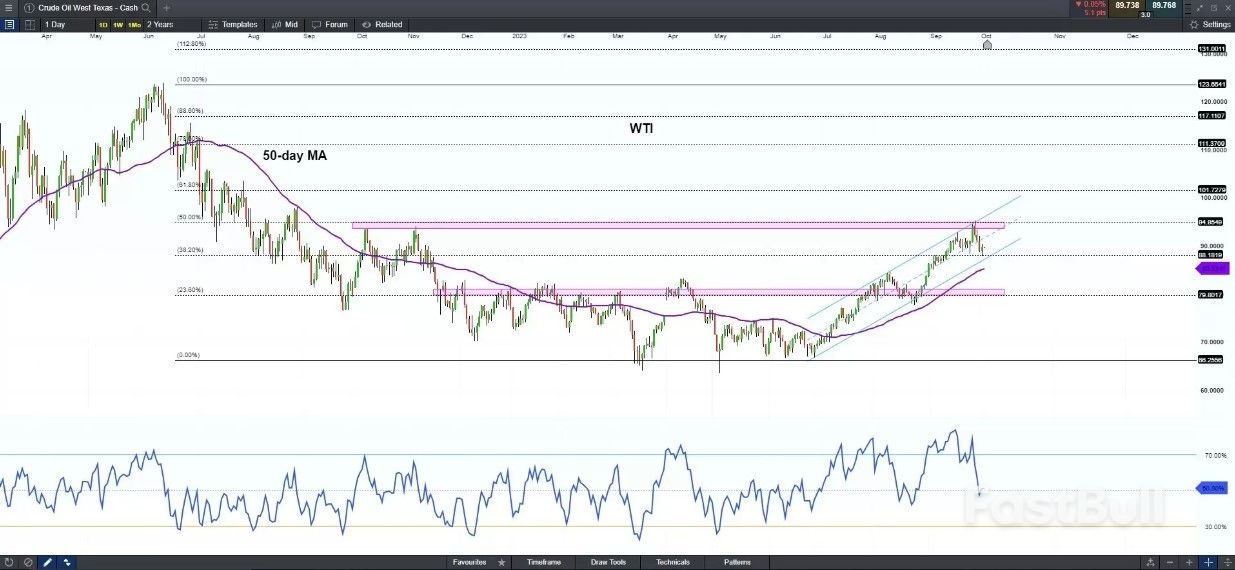
Task: Open the Timeframe tab
Action: [544, 562]
